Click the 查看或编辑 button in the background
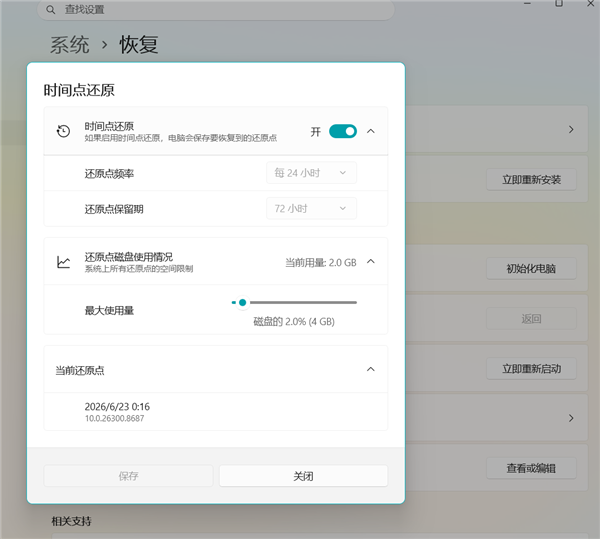 click(x=532, y=468)
